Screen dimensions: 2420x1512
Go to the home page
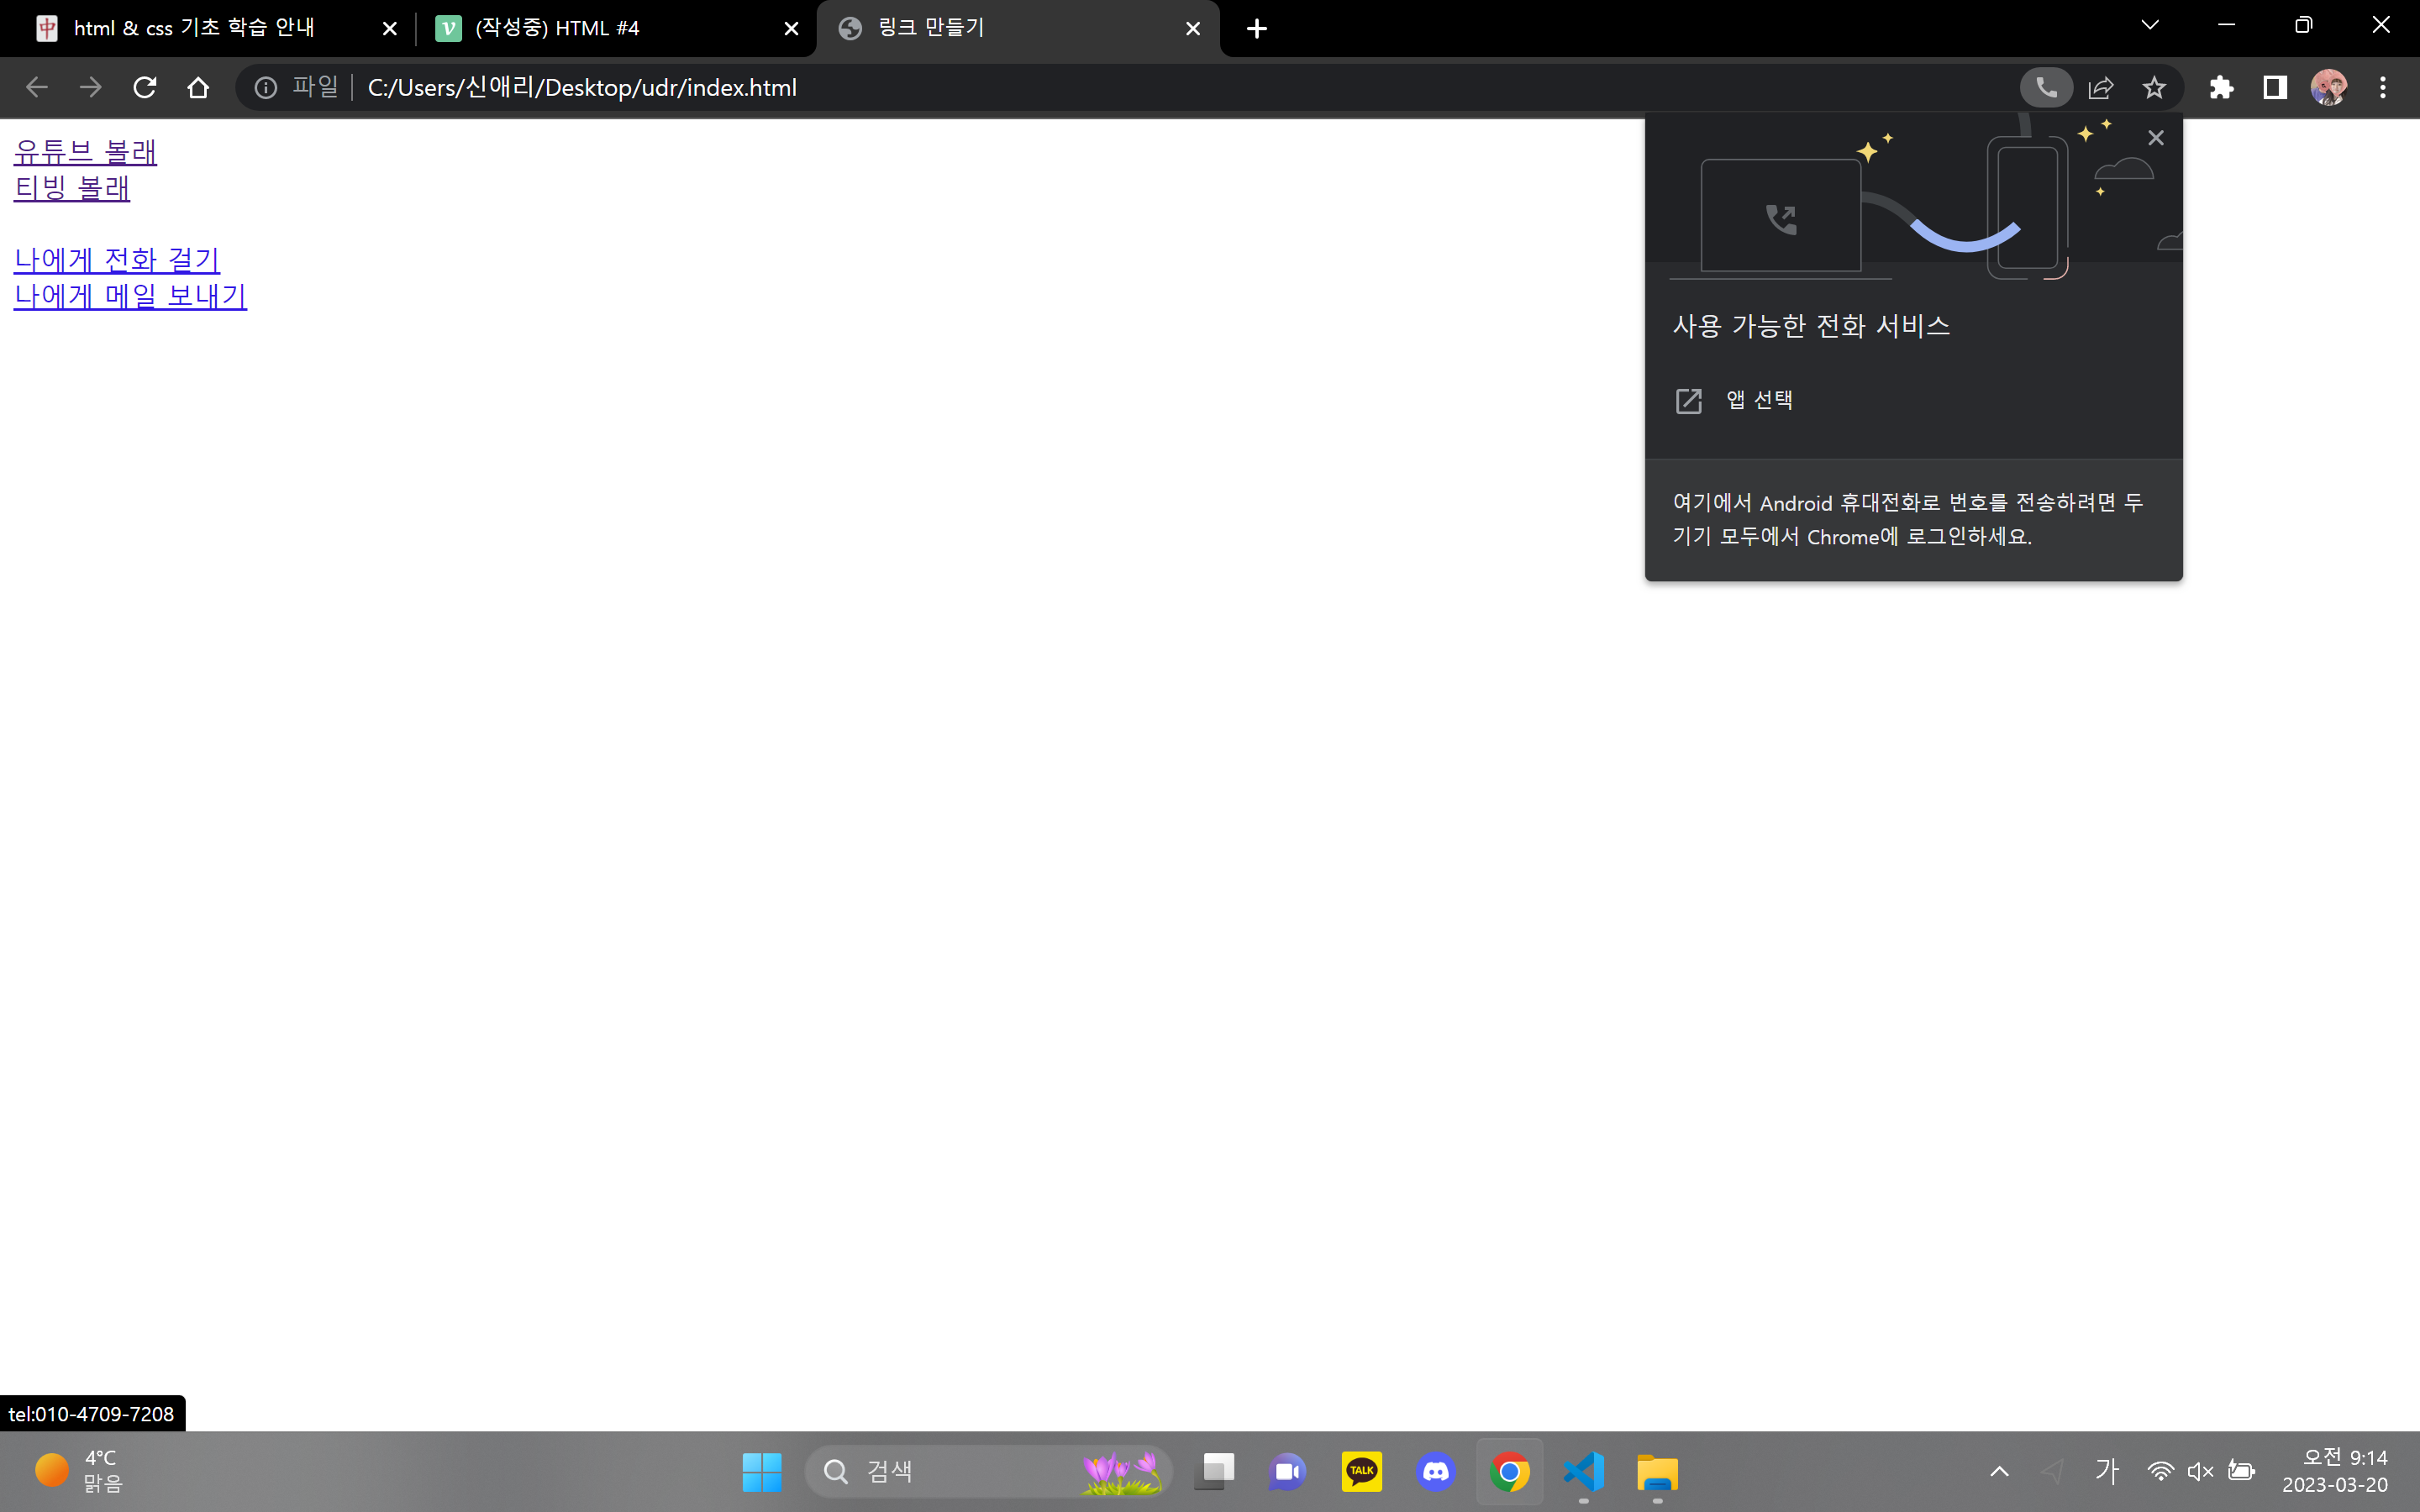[x=198, y=87]
